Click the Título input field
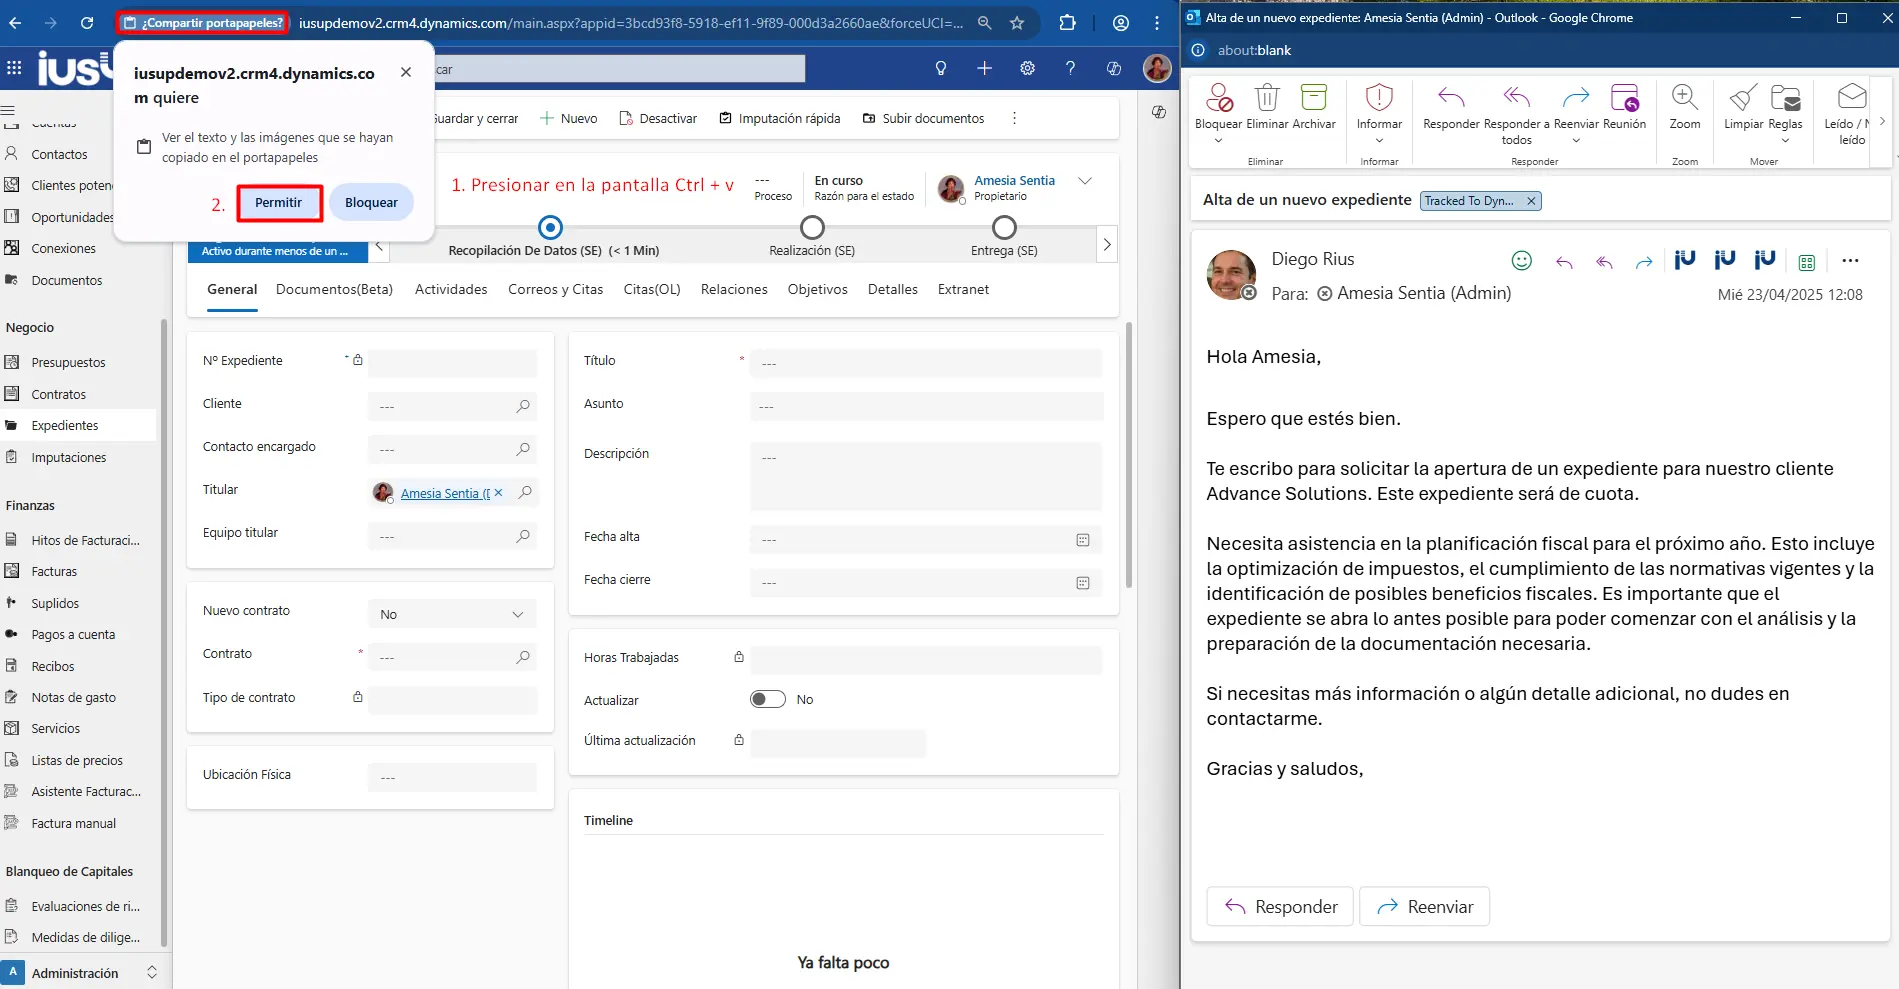The image size is (1899, 989). pyautogui.click(x=925, y=363)
